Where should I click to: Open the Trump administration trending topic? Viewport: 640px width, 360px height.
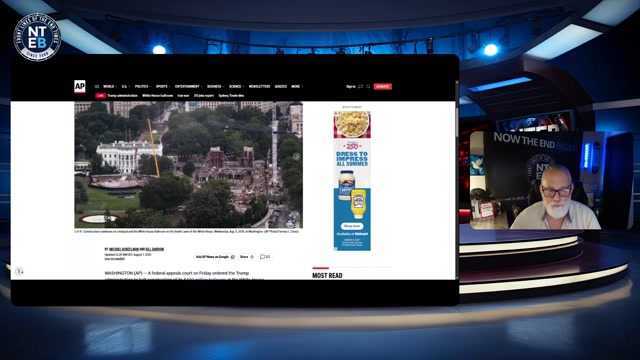coord(122,96)
